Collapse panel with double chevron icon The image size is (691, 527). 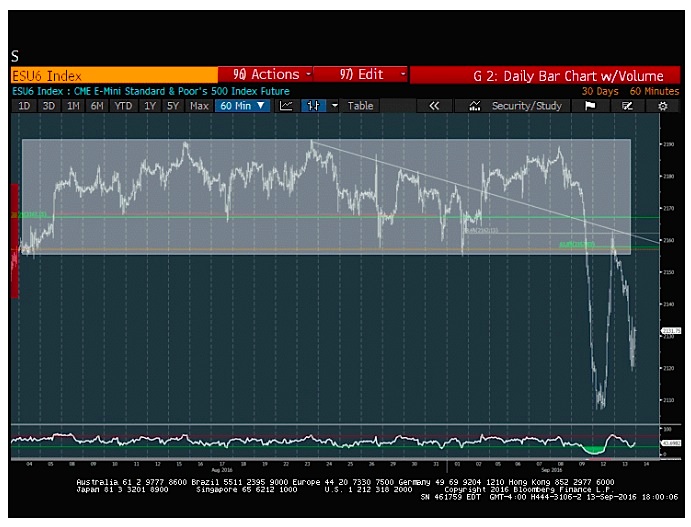[x=434, y=106]
